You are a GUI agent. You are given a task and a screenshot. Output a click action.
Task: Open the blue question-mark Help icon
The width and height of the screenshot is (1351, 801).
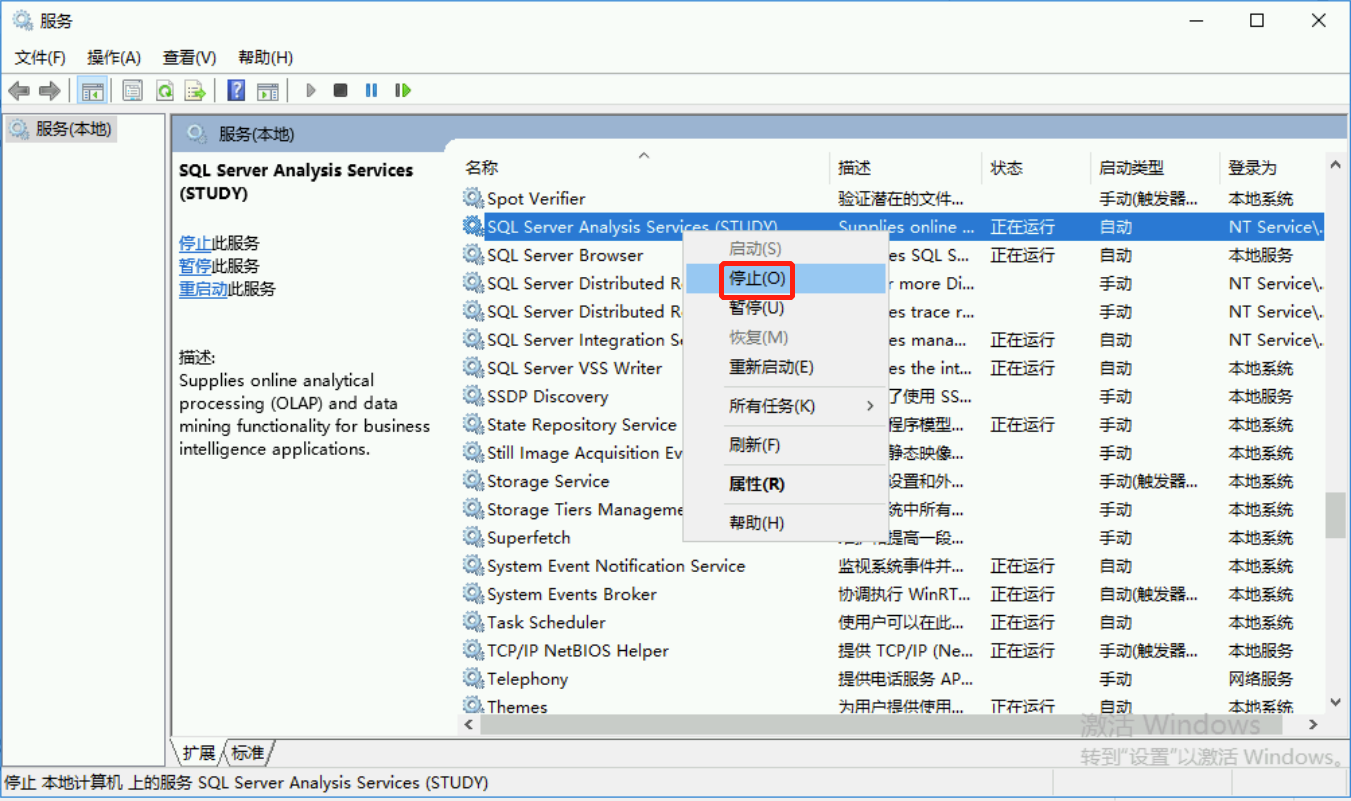pos(236,91)
